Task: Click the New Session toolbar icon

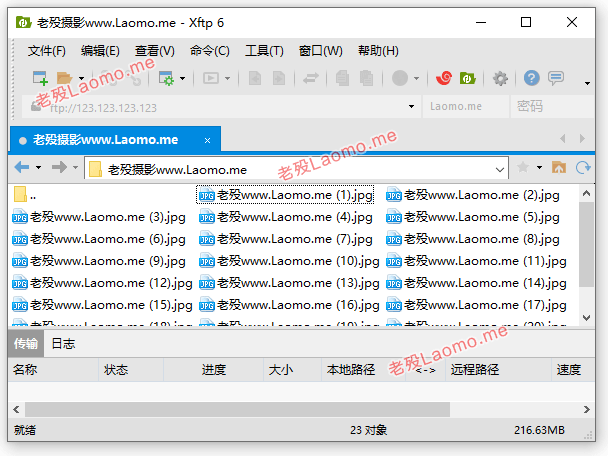Action: point(40,78)
